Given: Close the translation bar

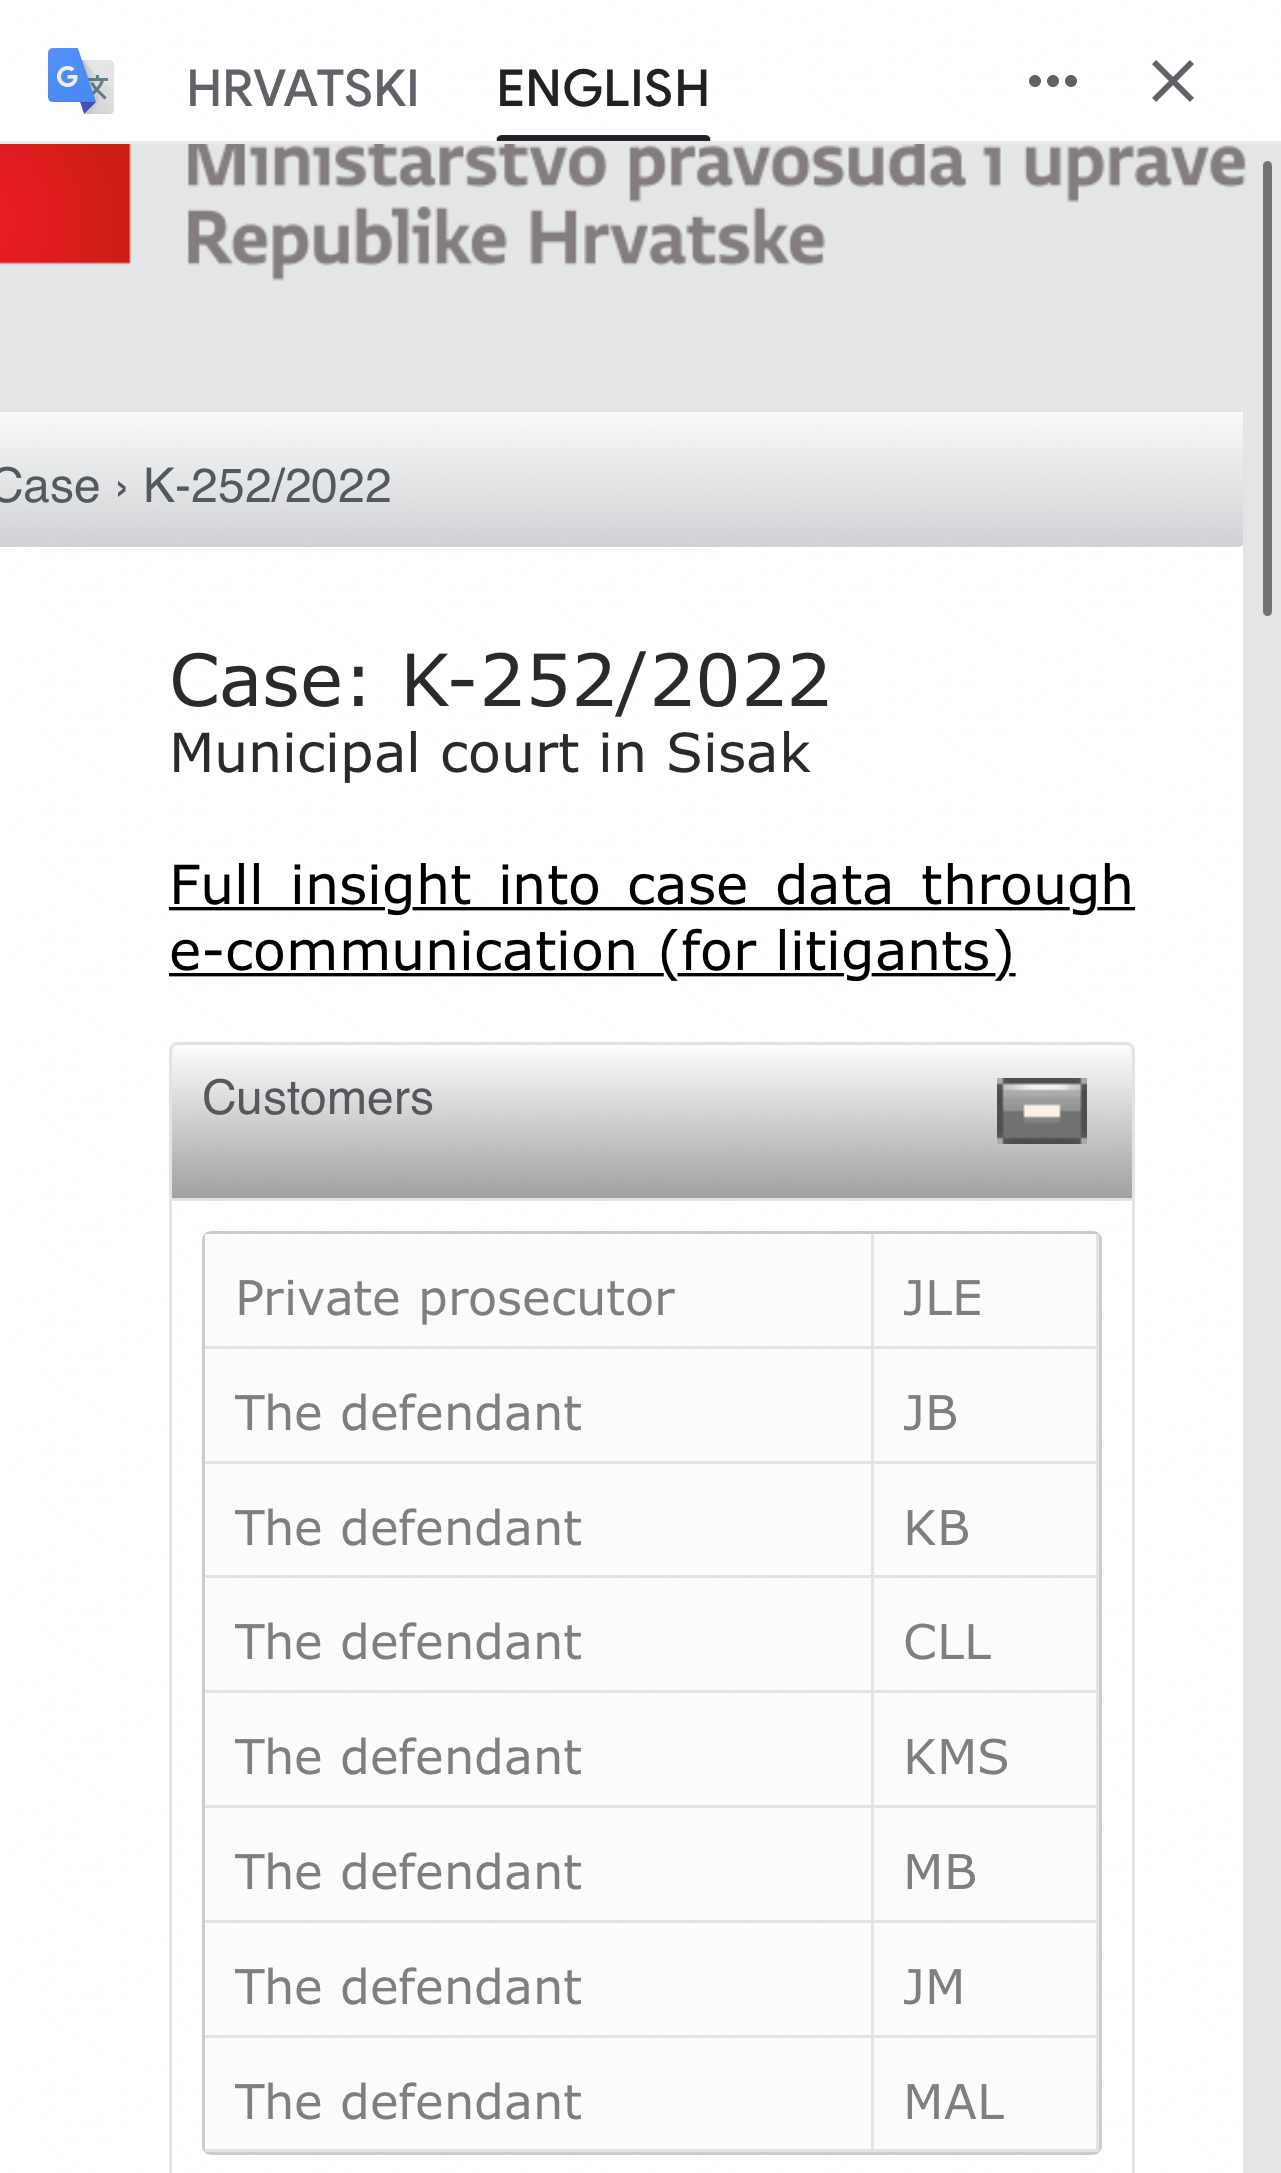Looking at the screenshot, I should tap(1173, 81).
